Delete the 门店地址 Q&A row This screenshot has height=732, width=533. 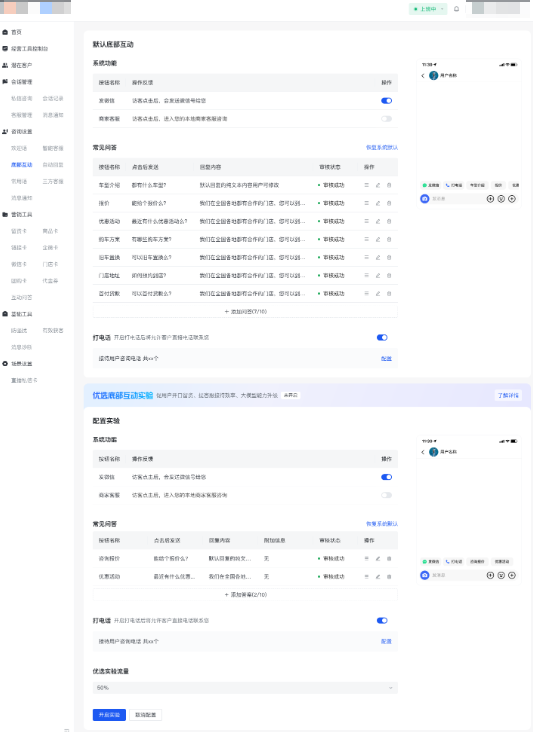click(x=389, y=275)
